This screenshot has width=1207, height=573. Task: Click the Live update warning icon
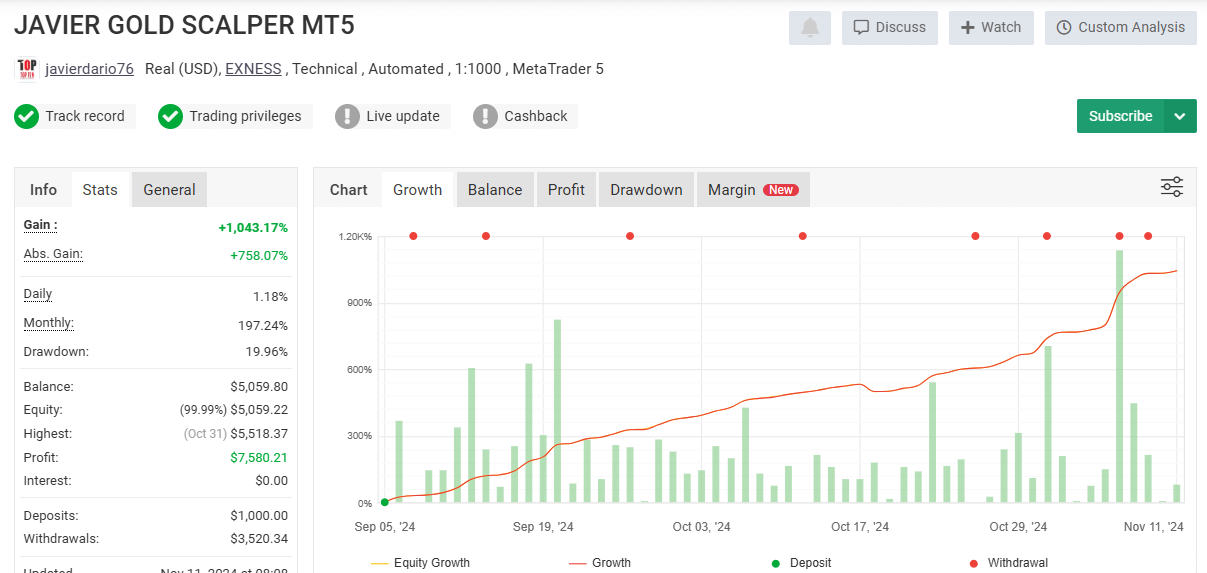347,117
